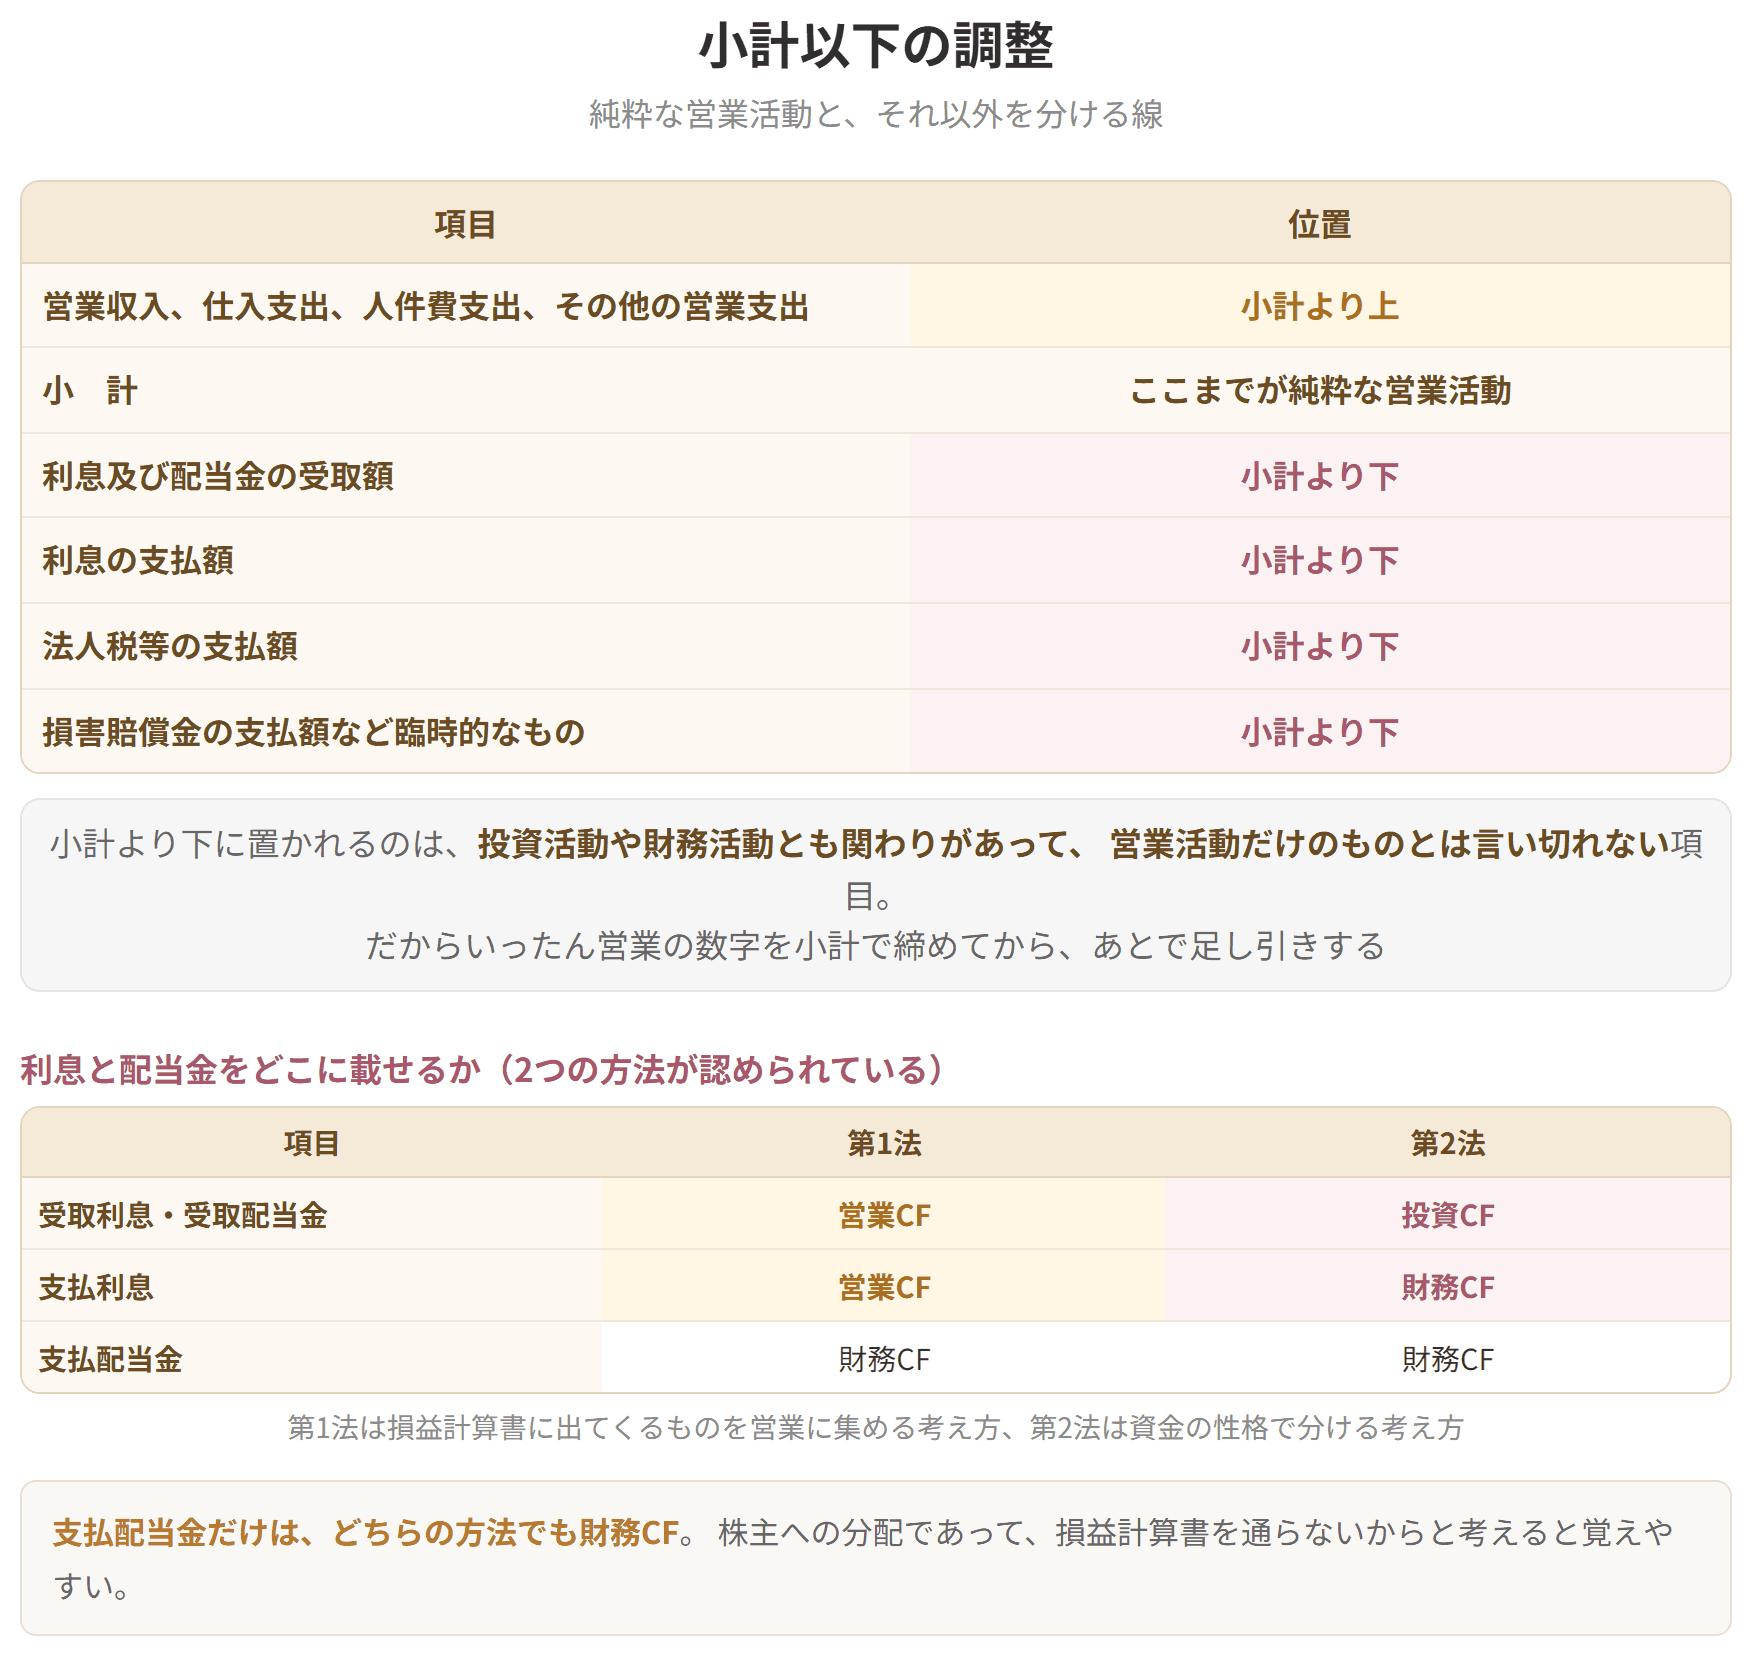The height and width of the screenshot is (1656, 1752).
Task: Click 項目 header in second table
Action: click(311, 1143)
